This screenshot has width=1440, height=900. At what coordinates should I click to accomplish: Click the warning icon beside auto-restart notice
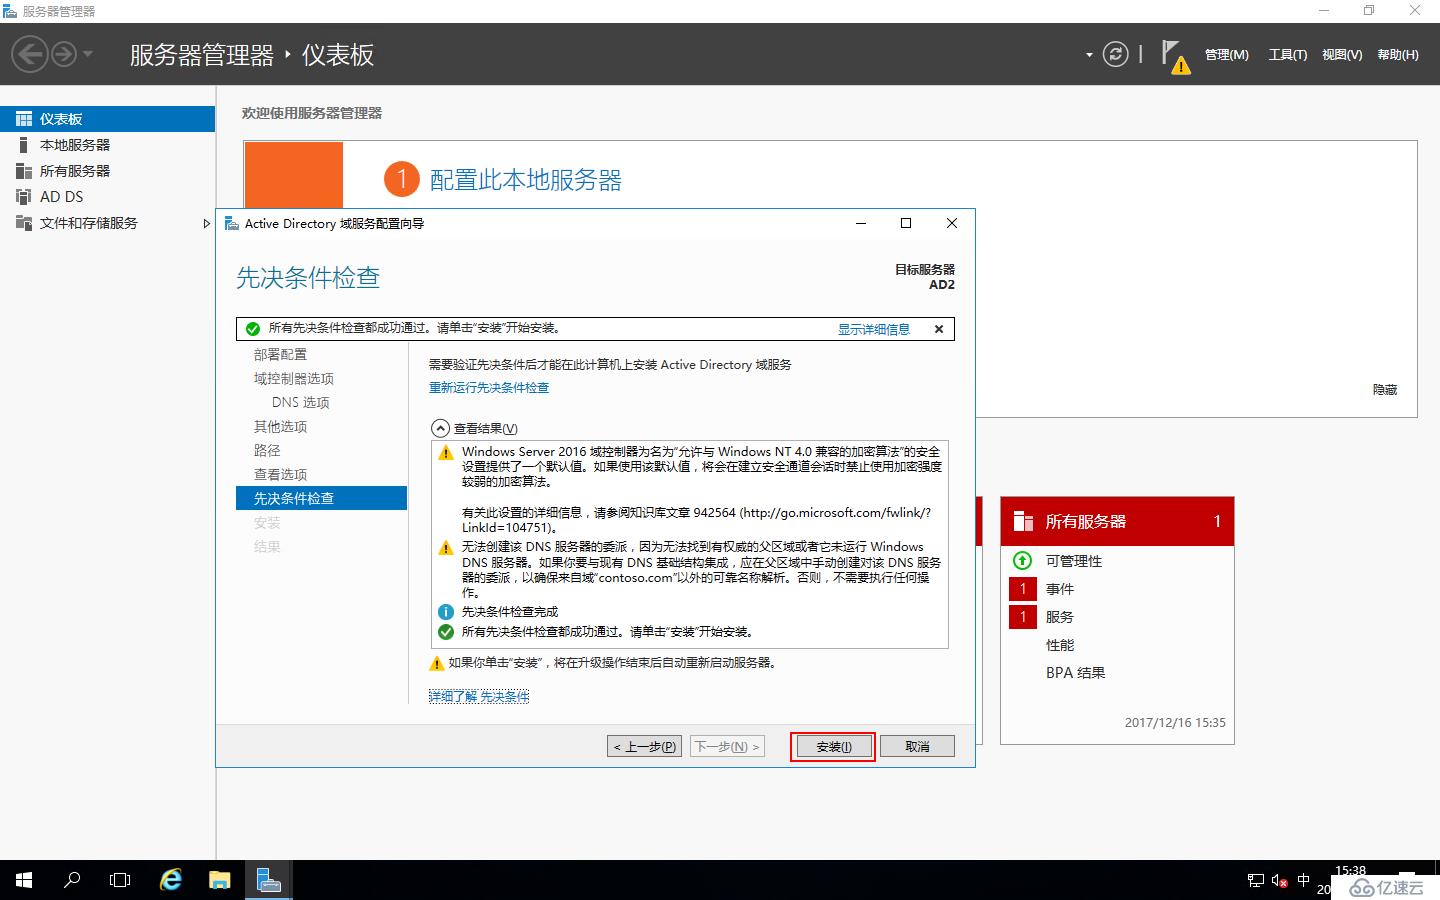[x=436, y=664]
